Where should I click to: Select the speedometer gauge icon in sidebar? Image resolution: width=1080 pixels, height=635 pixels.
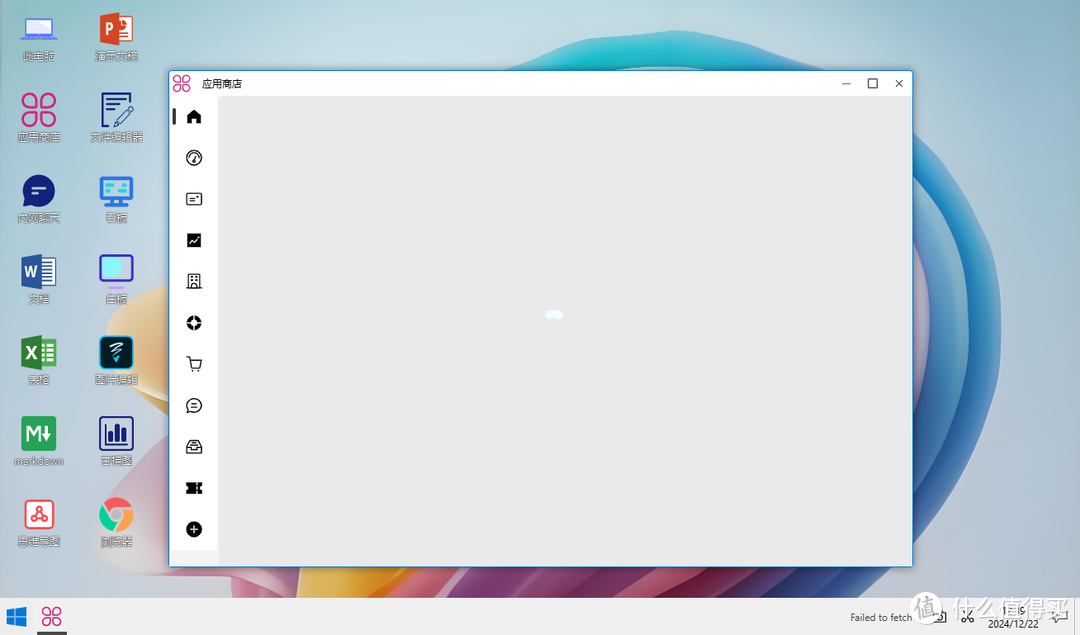click(194, 158)
